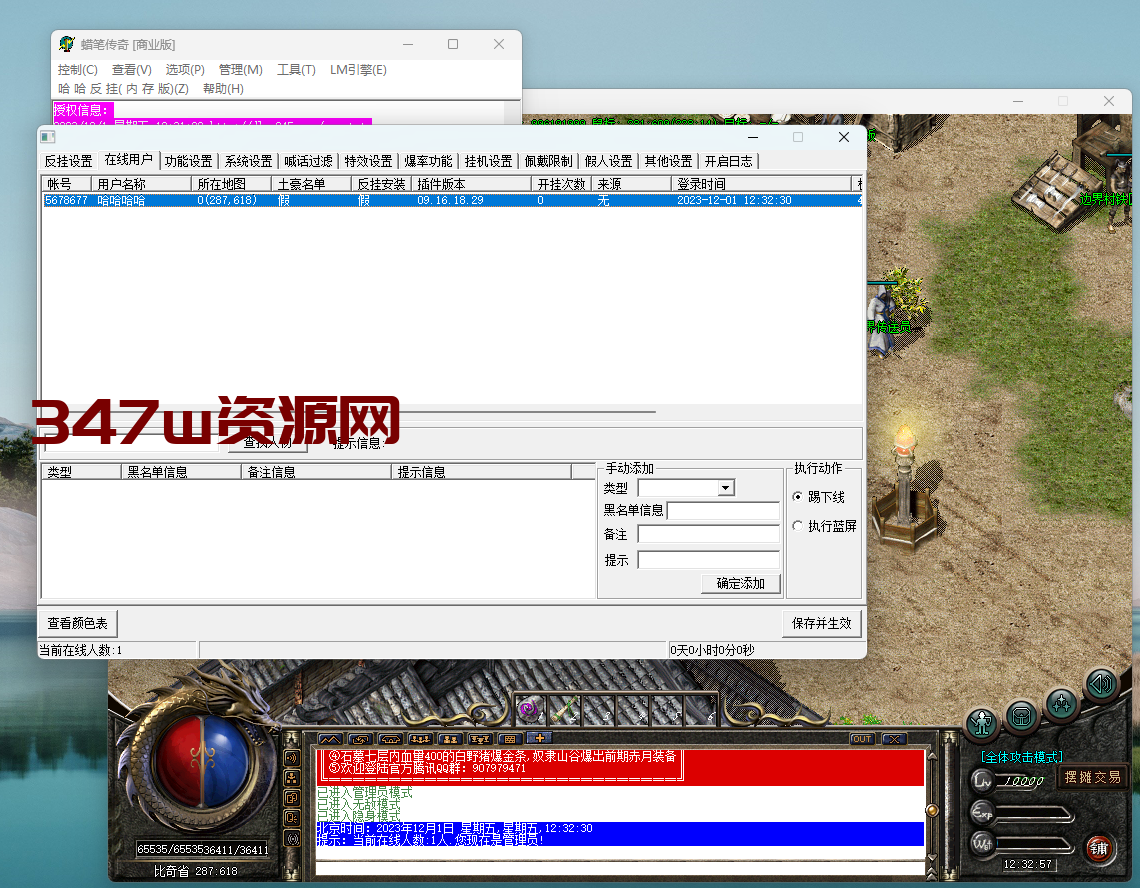Click the keyboard-like chat toolbar icon
This screenshot has height=888, width=1140.
pyautogui.click(x=510, y=739)
